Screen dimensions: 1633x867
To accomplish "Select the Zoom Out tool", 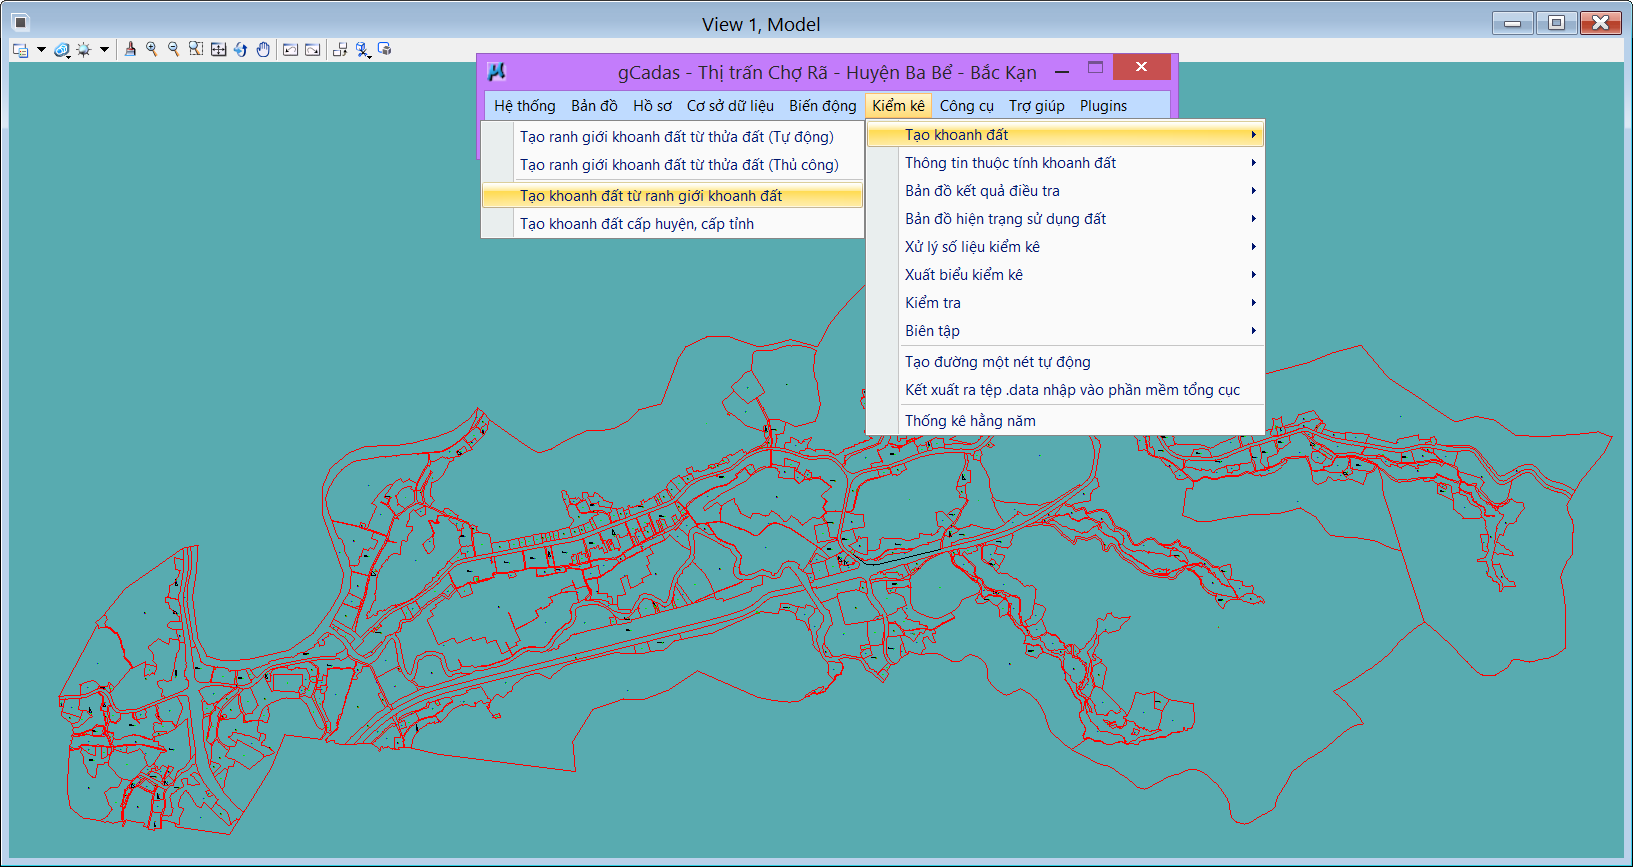I will [x=174, y=49].
